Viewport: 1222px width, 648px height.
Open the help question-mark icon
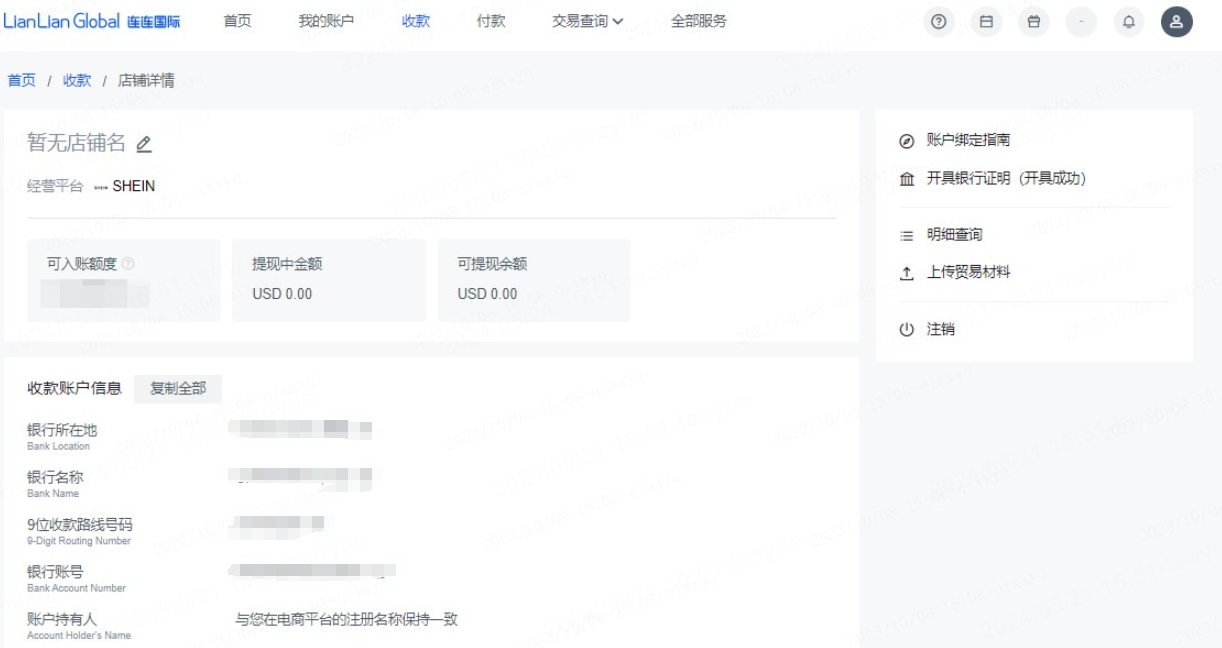[938, 22]
